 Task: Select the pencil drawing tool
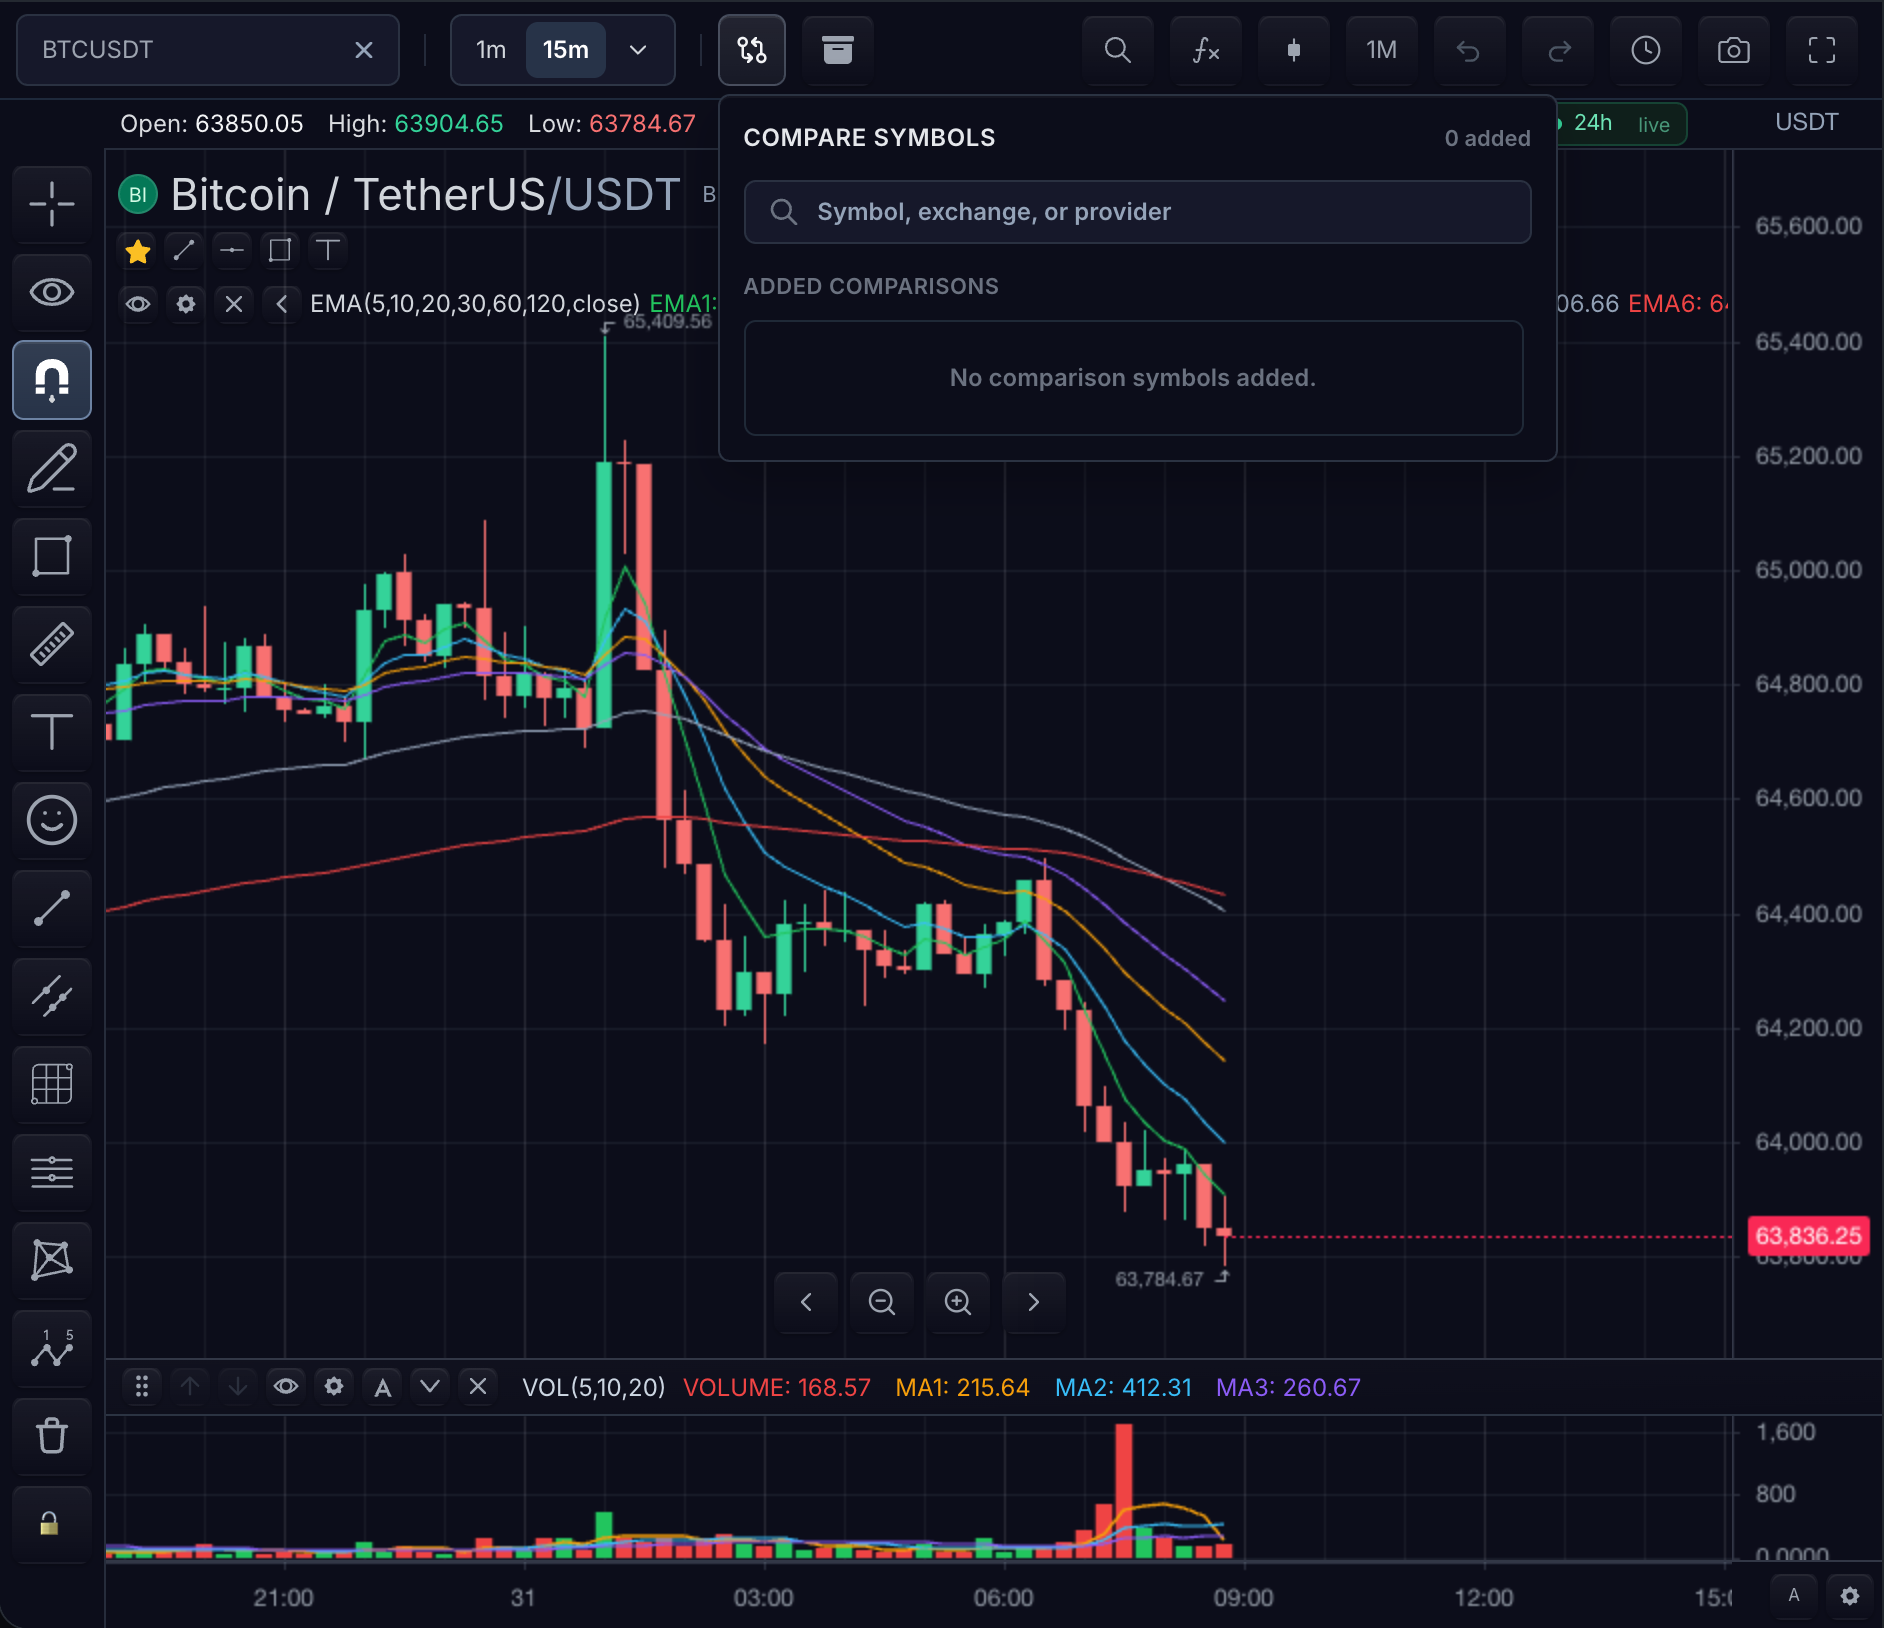(x=52, y=468)
